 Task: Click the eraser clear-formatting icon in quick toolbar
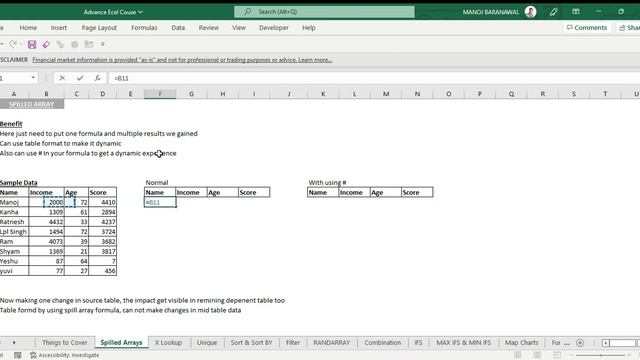(x=46, y=44)
